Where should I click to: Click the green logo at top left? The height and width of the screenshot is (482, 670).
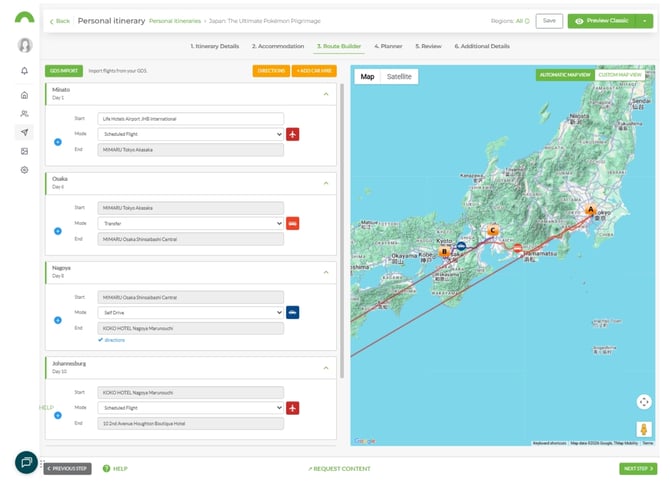coord(24,17)
